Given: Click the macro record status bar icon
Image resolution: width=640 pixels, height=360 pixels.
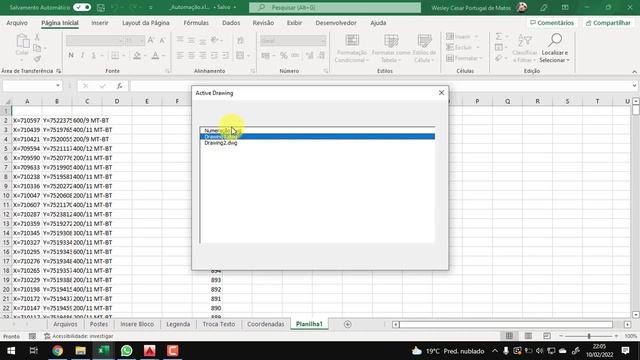Looking at the screenshot, I should (32, 336).
